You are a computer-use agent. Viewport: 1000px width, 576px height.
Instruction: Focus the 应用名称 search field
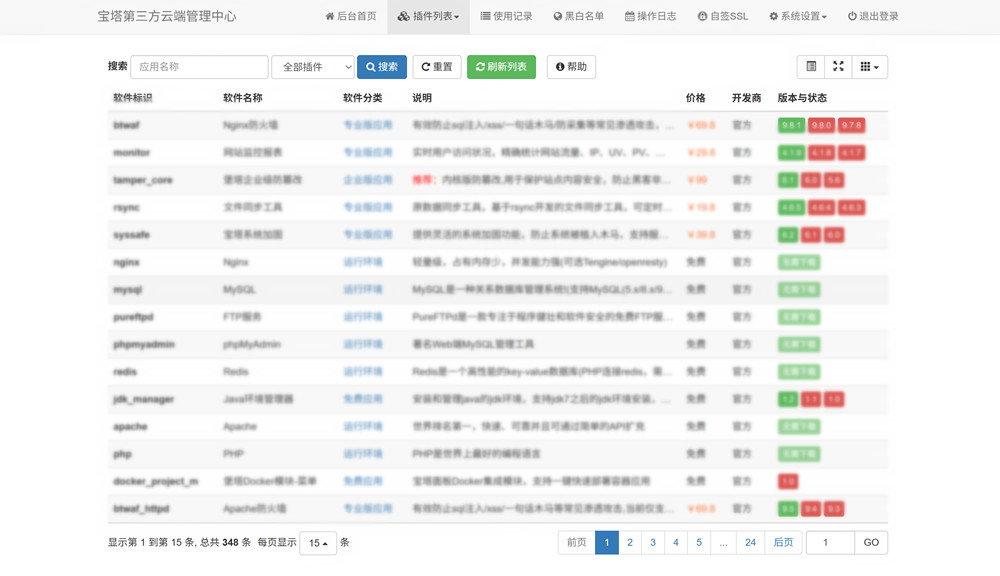point(199,67)
